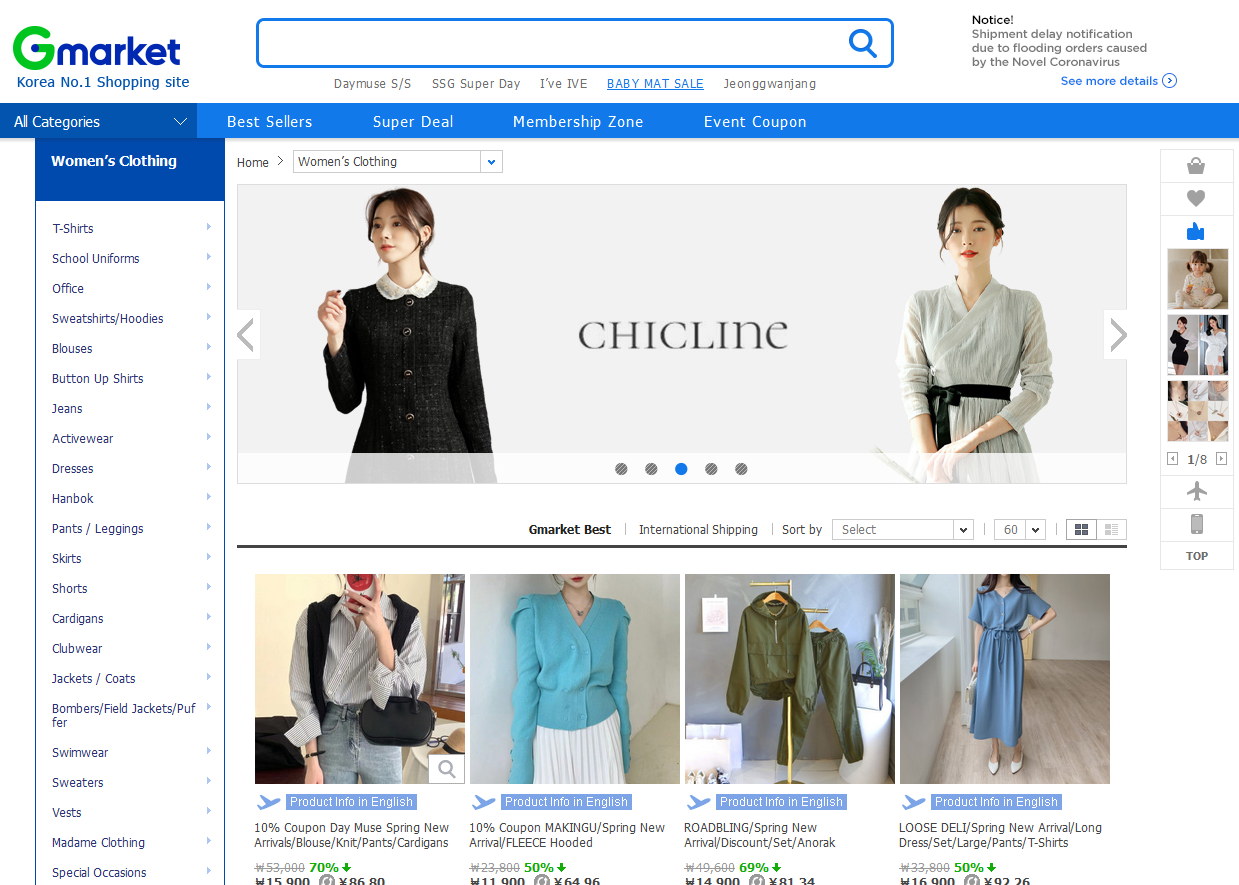Show previous banner with left arrow
This screenshot has height=885, width=1239.
click(247, 335)
